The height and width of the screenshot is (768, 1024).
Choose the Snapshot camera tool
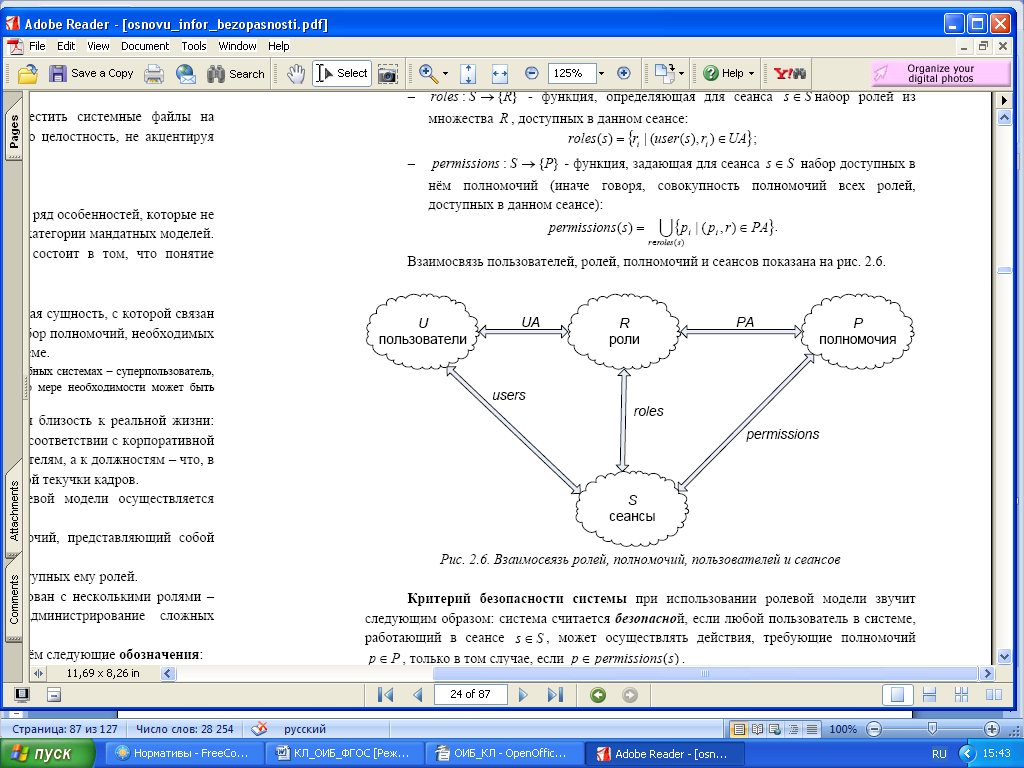tap(387, 74)
